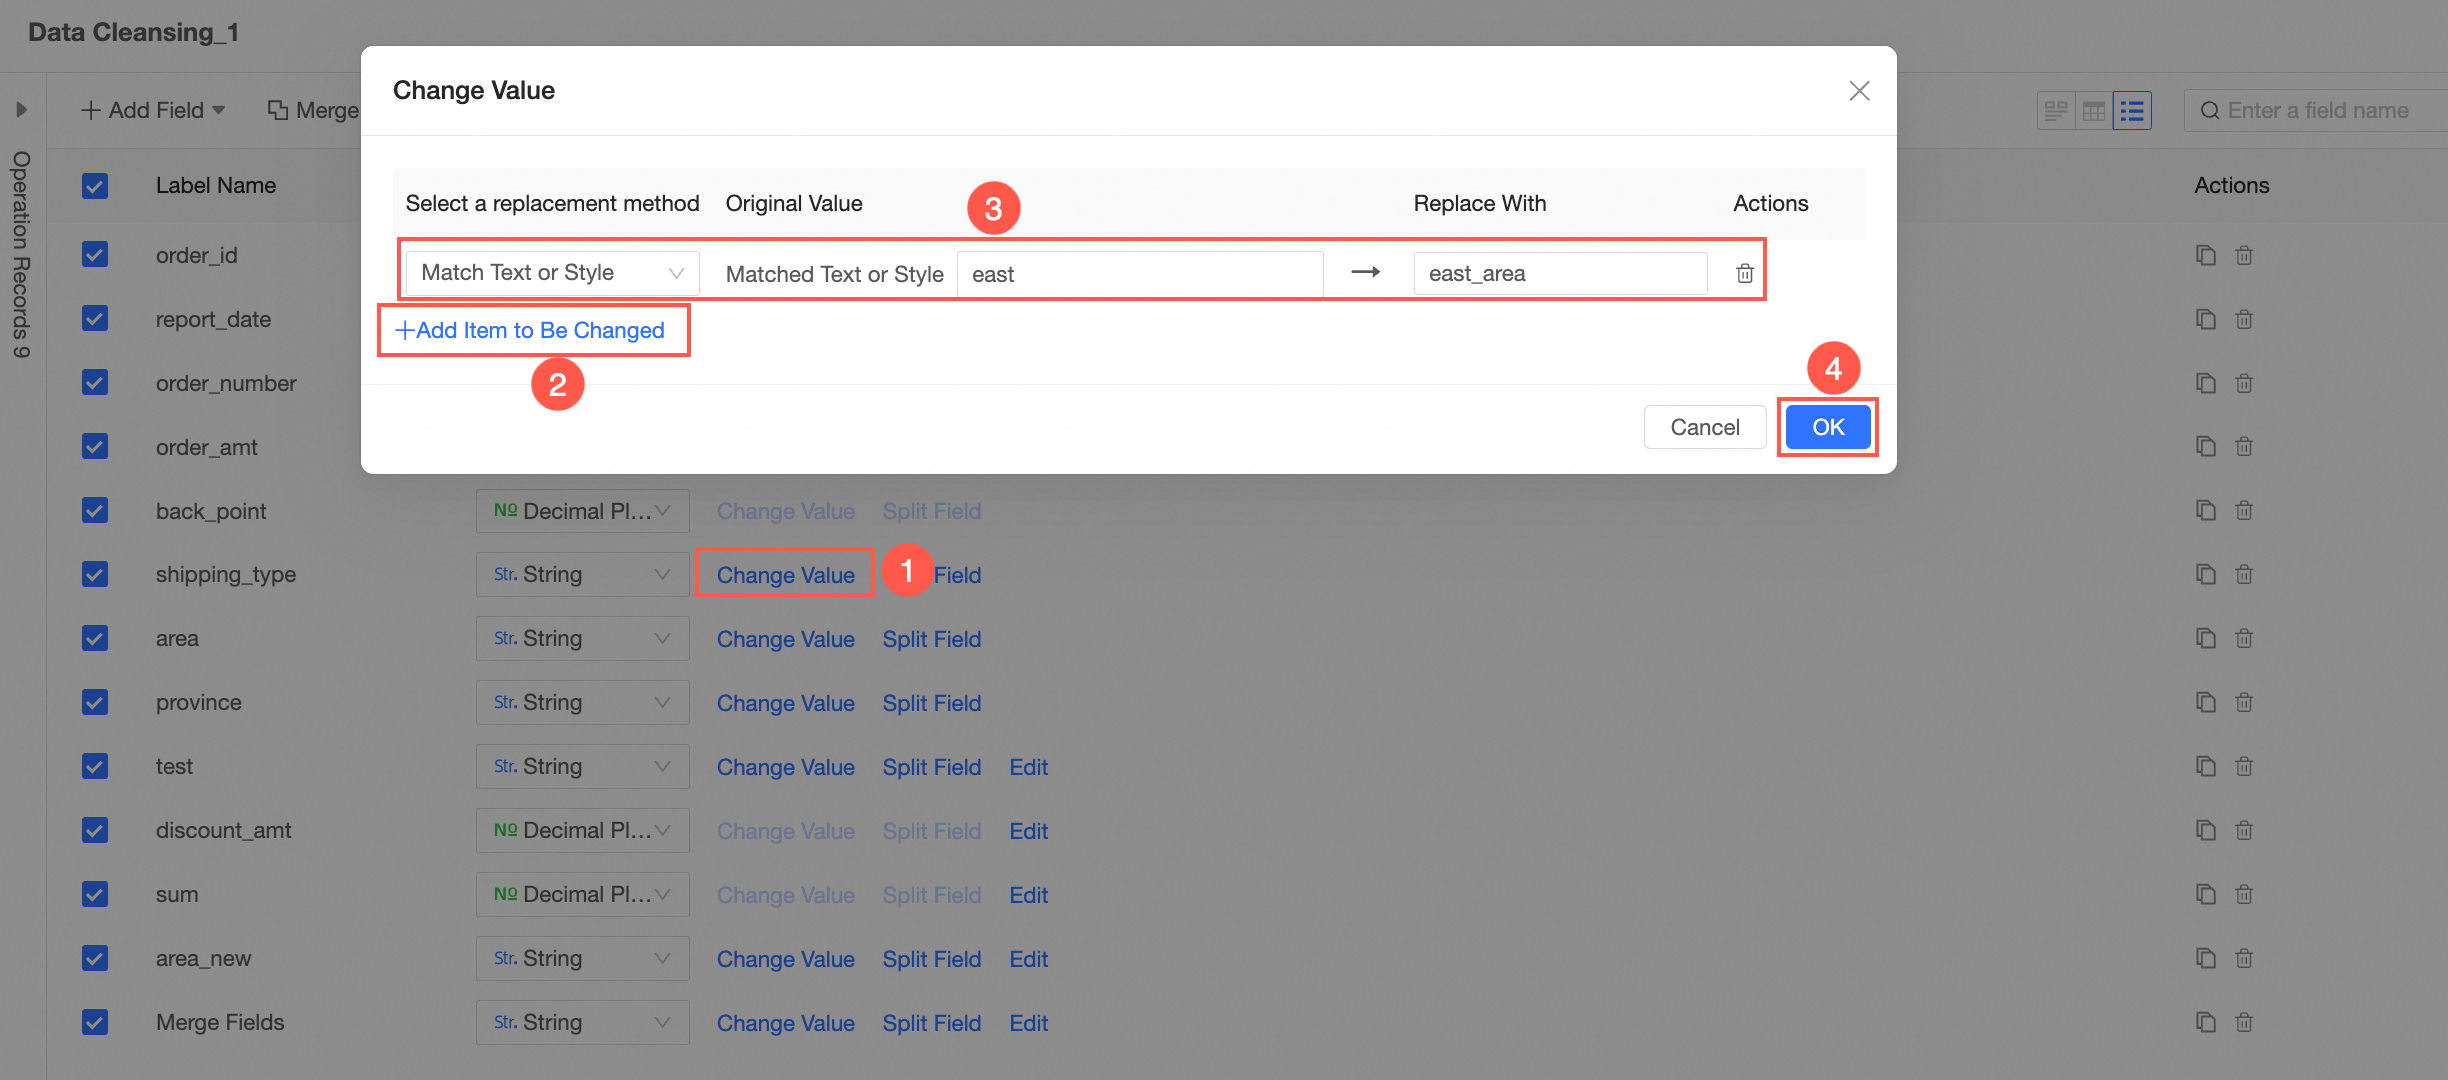
Task: Open the type dropdown for the area field
Action: coord(582,638)
